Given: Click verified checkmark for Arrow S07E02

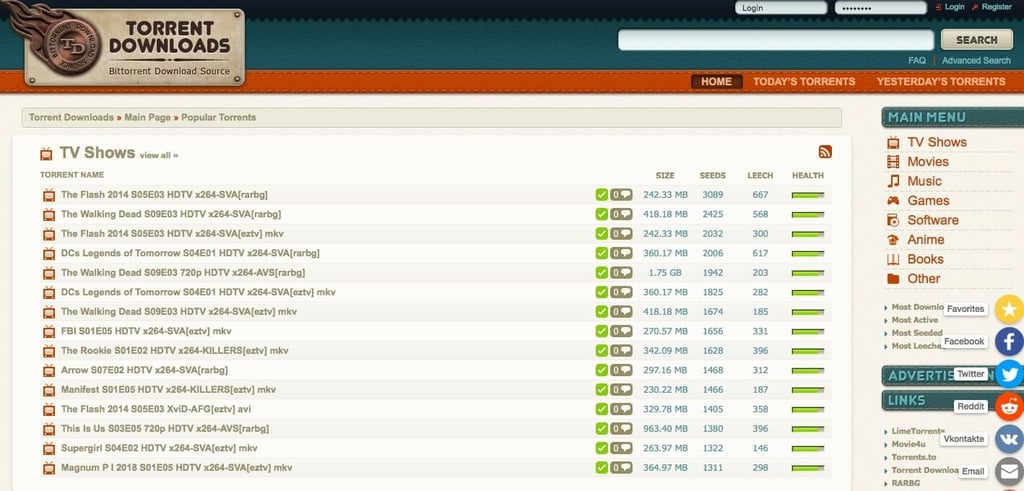Looking at the screenshot, I should (601, 370).
